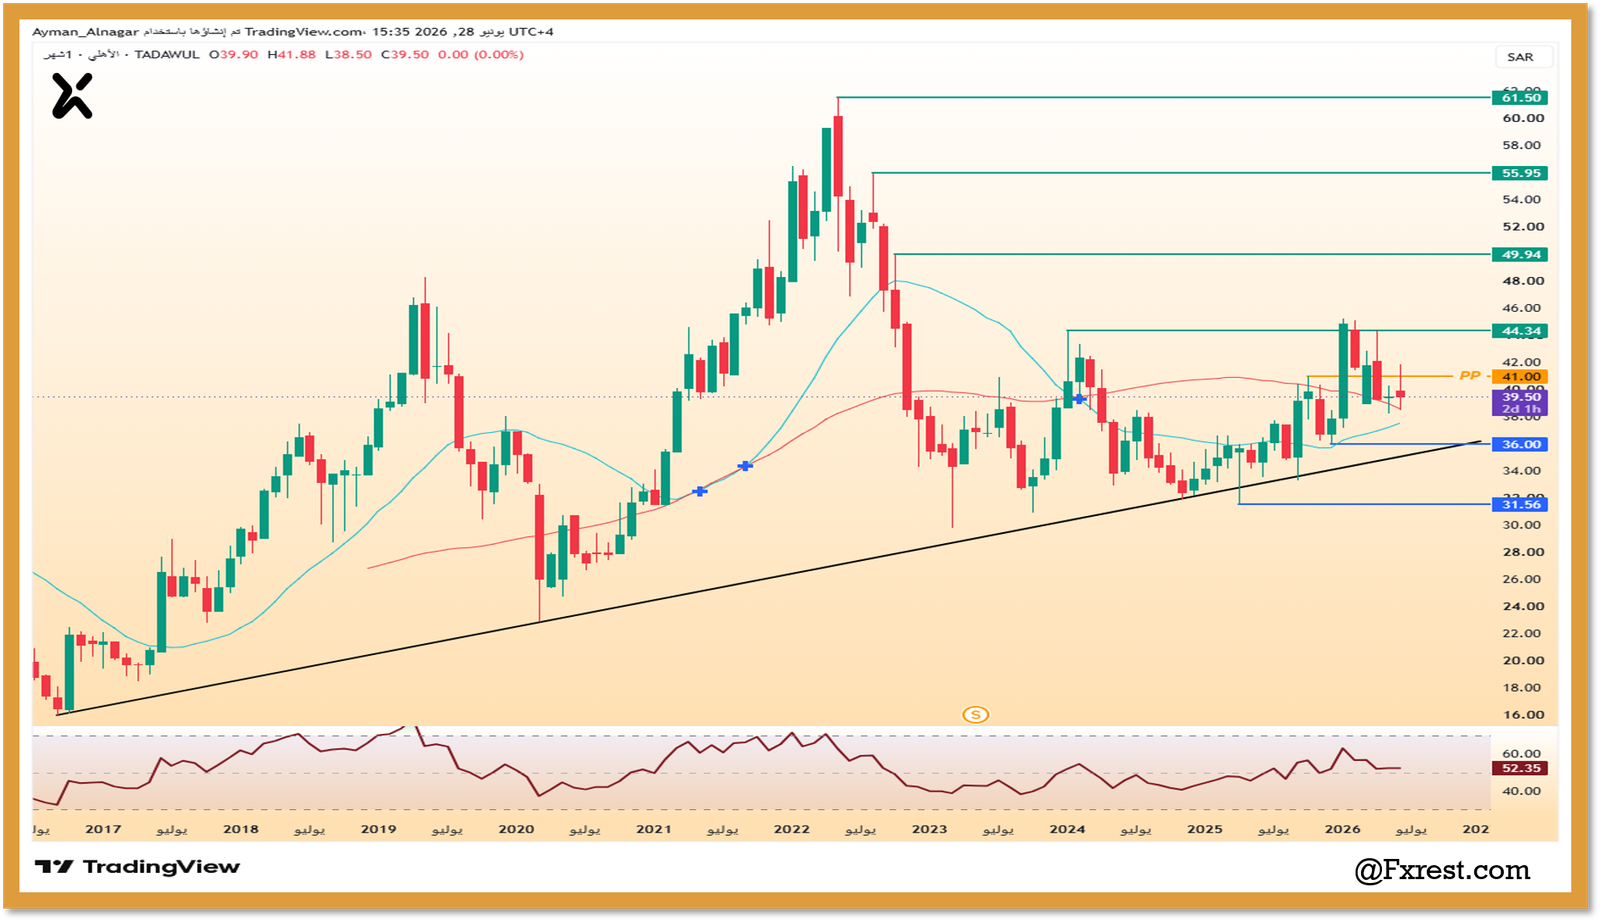Select the 44.34 resistance price label

click(1520, 331)
